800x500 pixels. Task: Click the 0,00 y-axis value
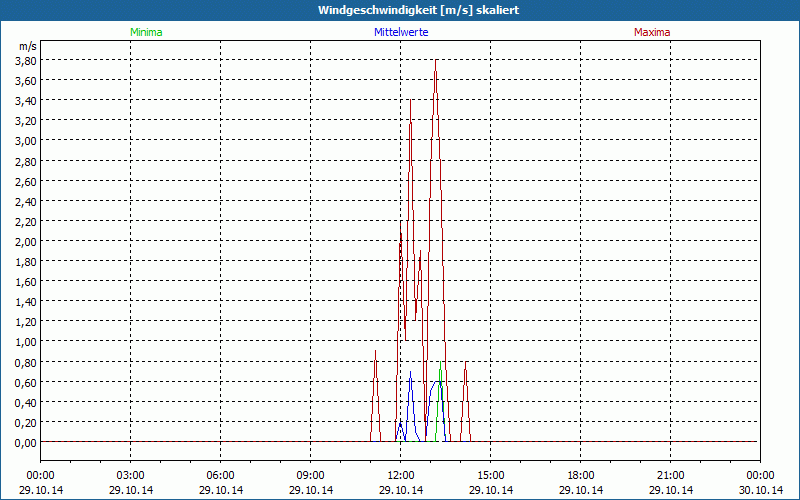point(26,442)
